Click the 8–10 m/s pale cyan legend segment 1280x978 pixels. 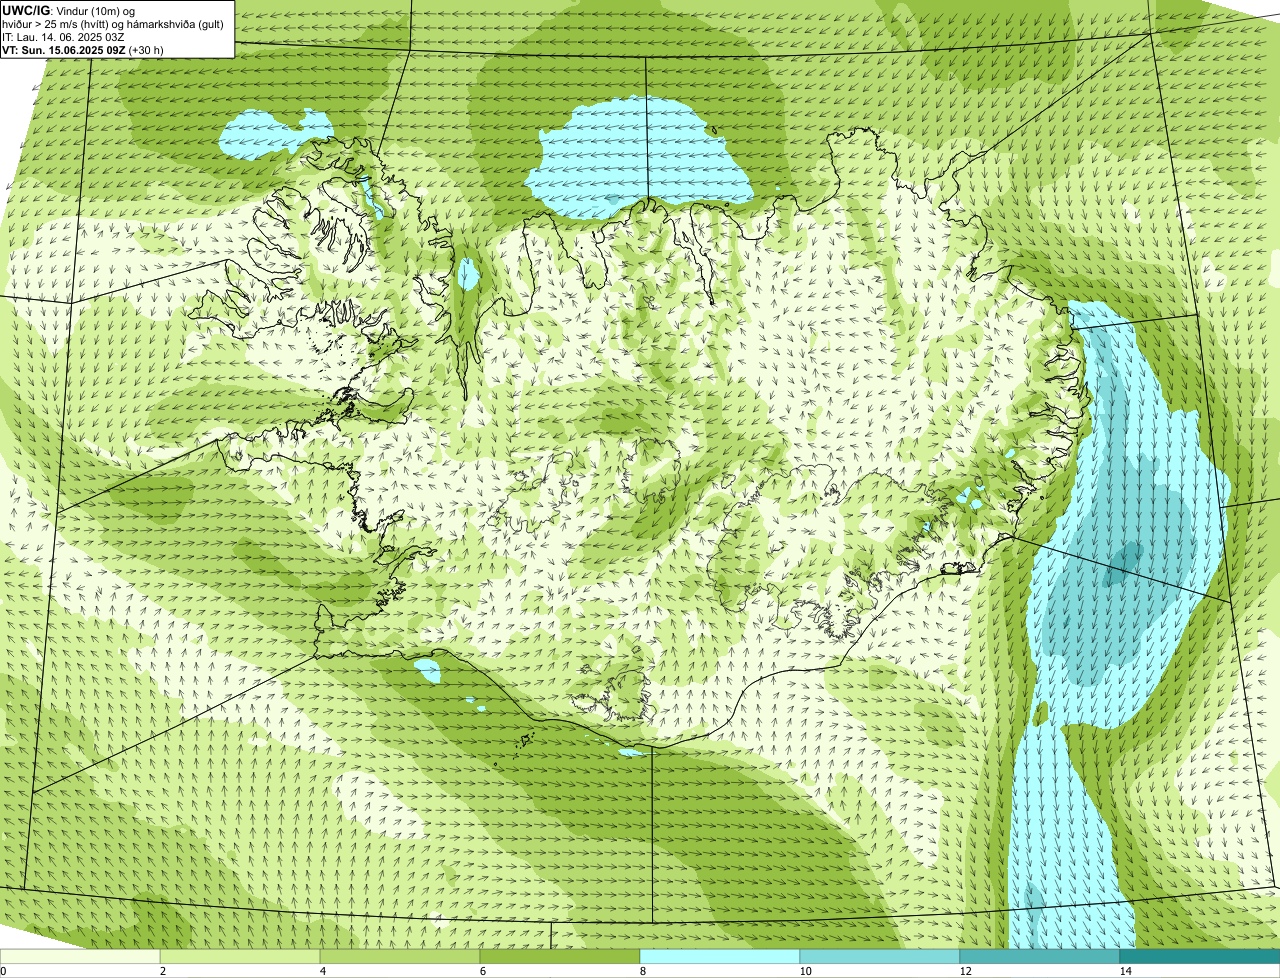720,956
